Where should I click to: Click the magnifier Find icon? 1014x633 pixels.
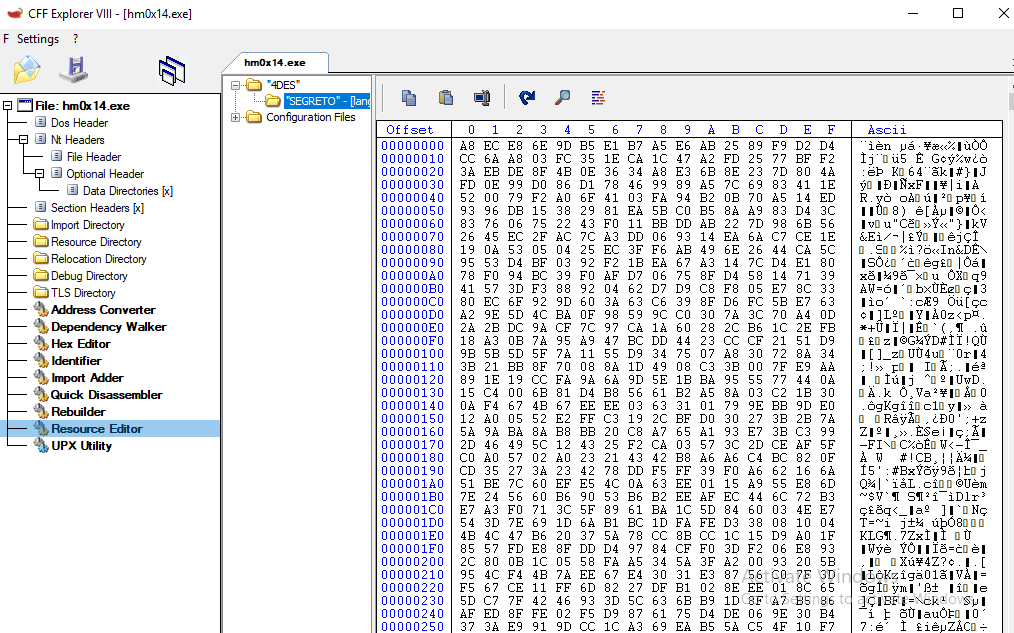(563, 98)
